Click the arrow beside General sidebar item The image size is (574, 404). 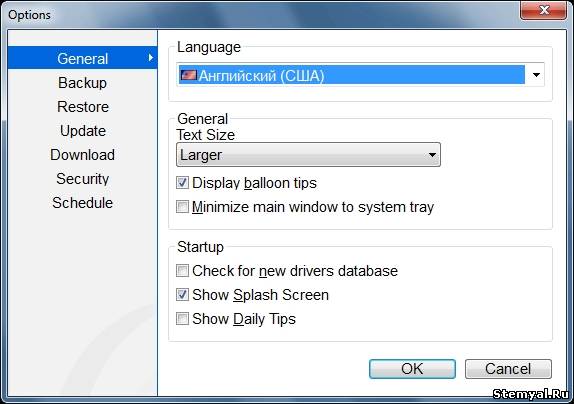tap(150, 57)
